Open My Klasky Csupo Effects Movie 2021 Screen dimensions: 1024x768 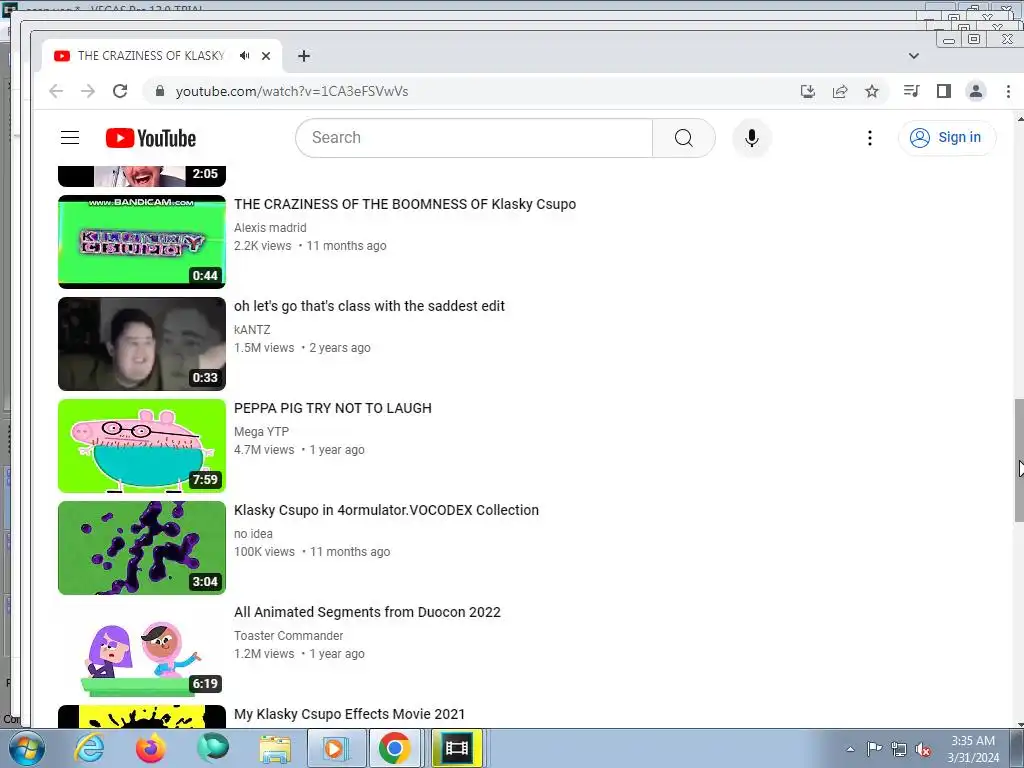[349, 714]
